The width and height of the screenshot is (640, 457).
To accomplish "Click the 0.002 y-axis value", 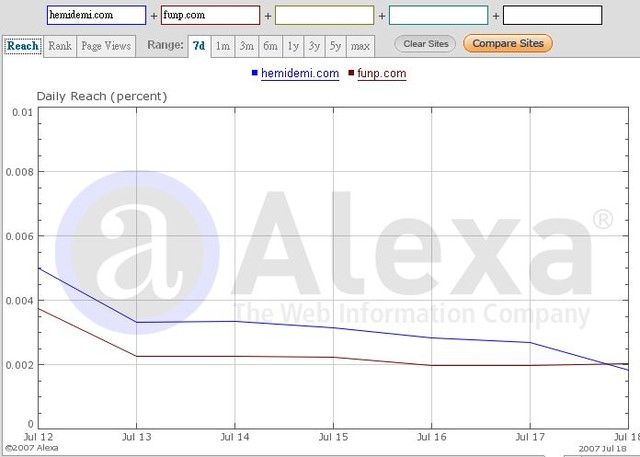I will [x=19, y=365].
